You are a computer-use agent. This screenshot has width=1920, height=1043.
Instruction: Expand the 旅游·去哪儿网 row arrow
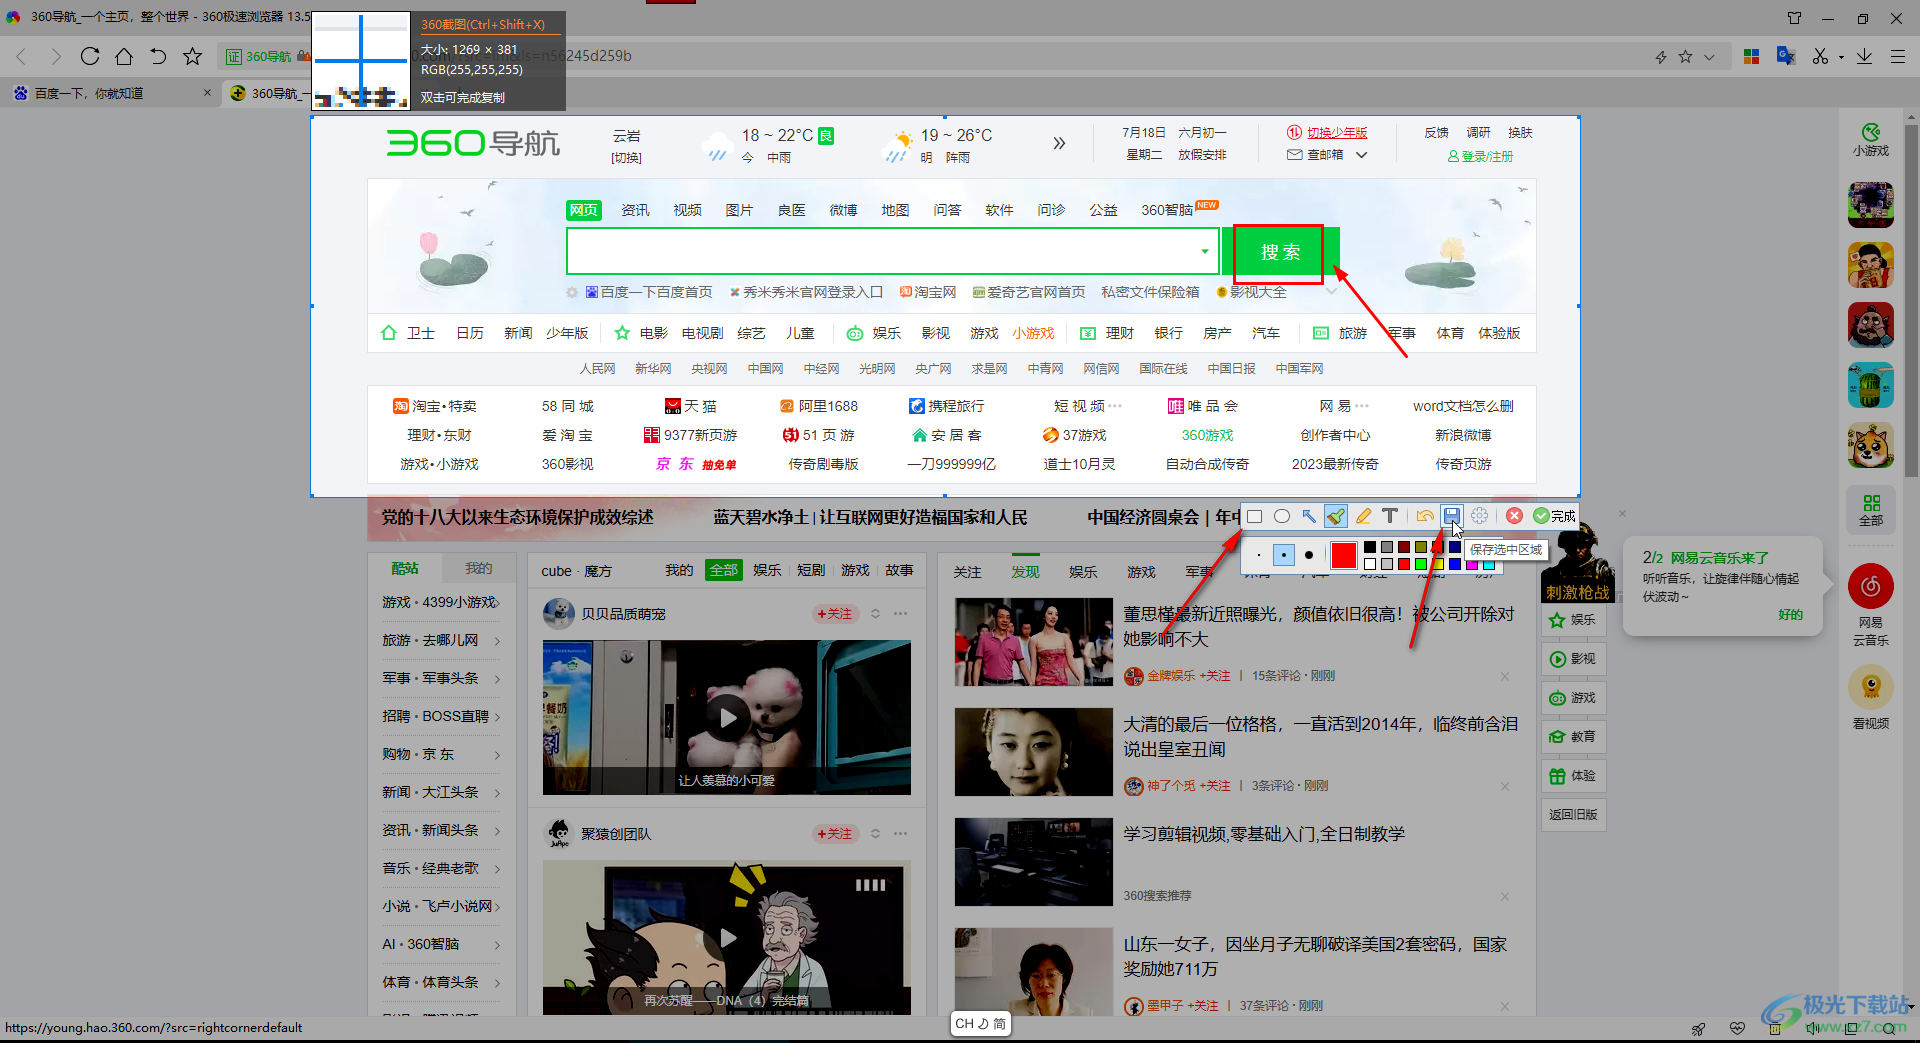click(497, 640)
